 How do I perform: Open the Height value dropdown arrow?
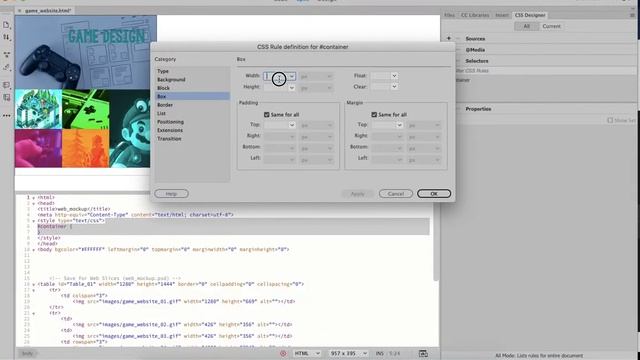pos(291,88)
